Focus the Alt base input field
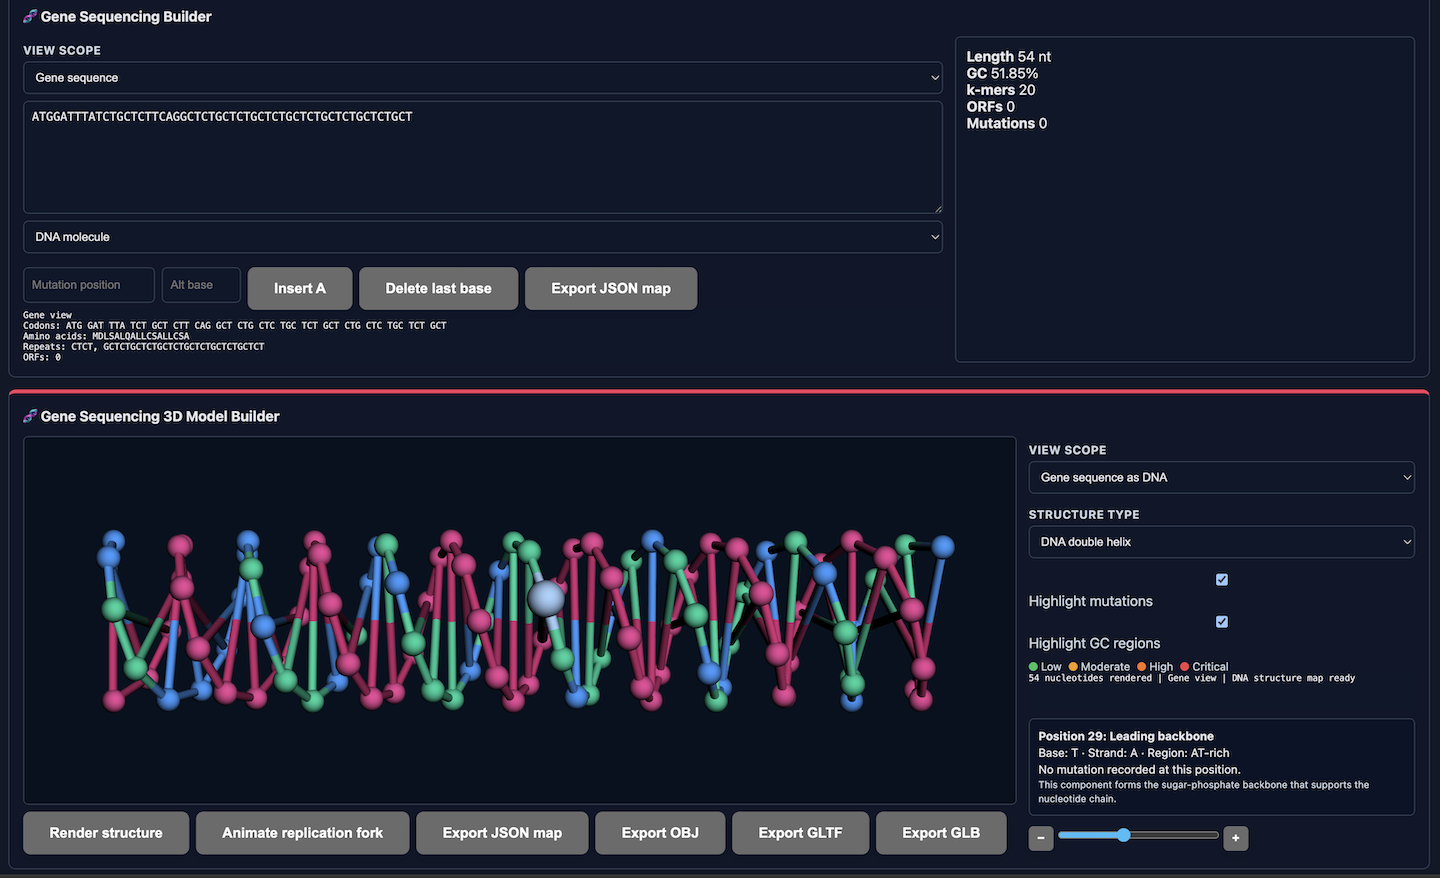Screen dimensions: 1440x878 pos(201,285)
